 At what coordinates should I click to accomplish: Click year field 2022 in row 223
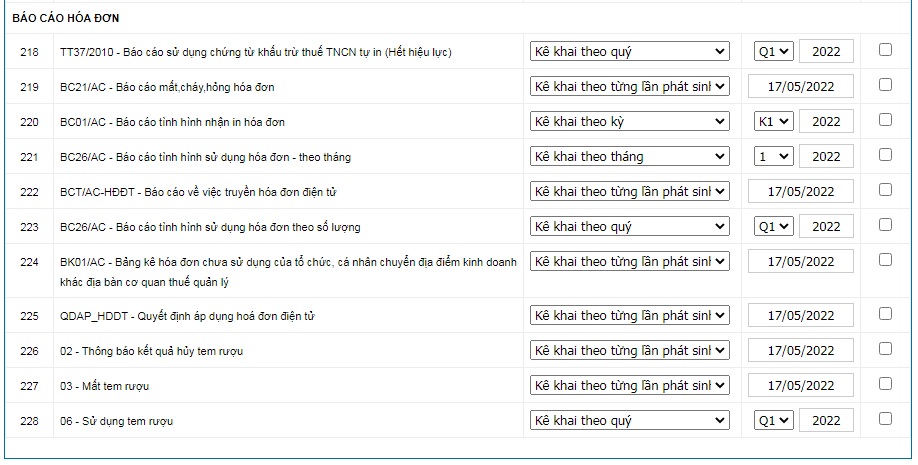pos(826,226)
